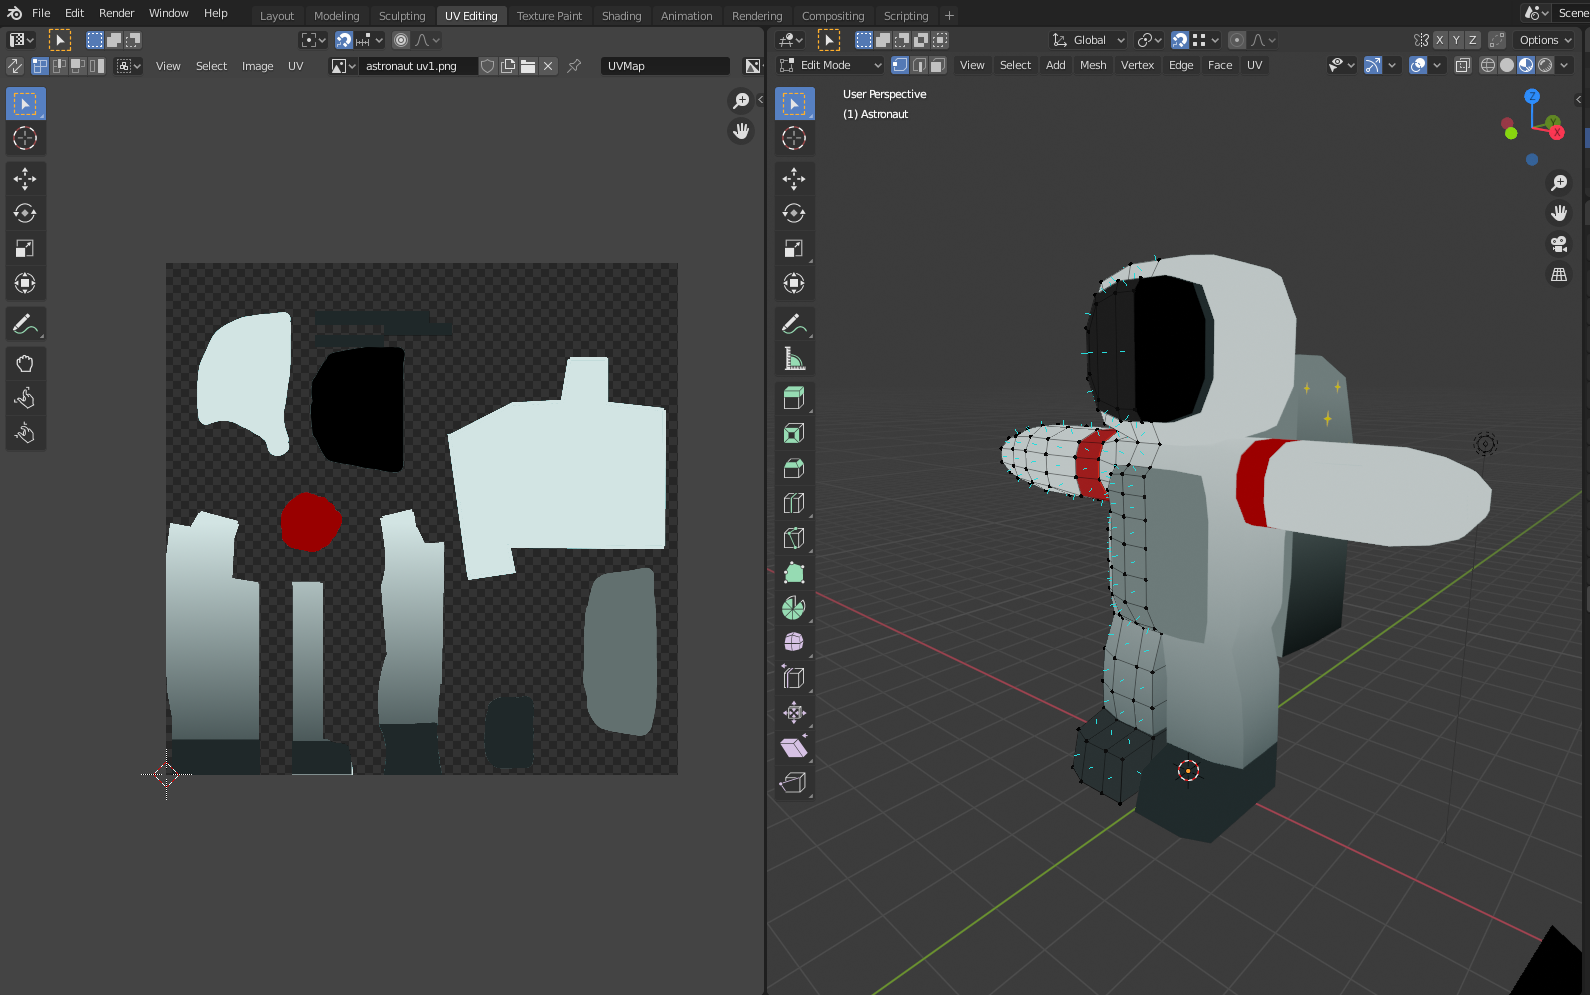Screen dimensions: 1590x995
Task: Expand the Global transform orientation dropdown
Action: pos(1089,40)
